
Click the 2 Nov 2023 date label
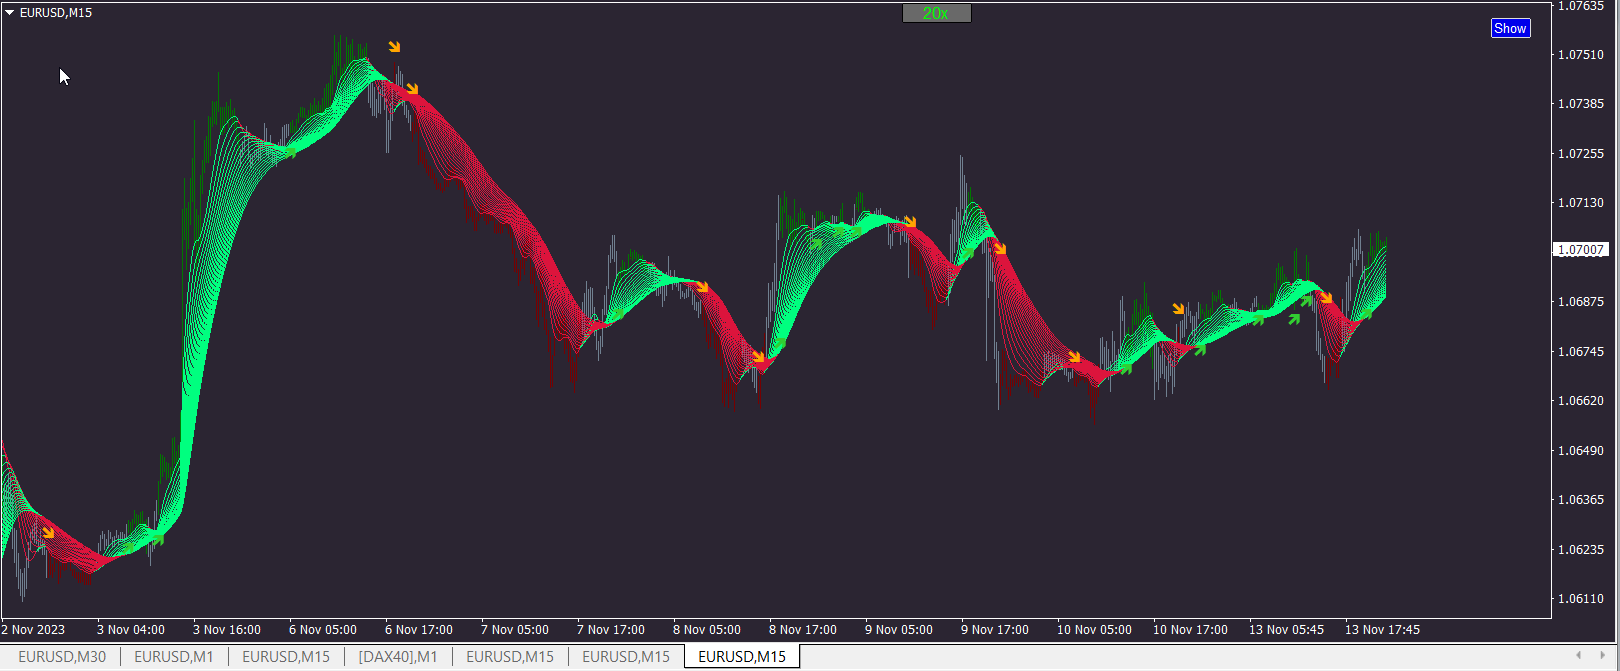pyautogui.click(x=34, y=630)
